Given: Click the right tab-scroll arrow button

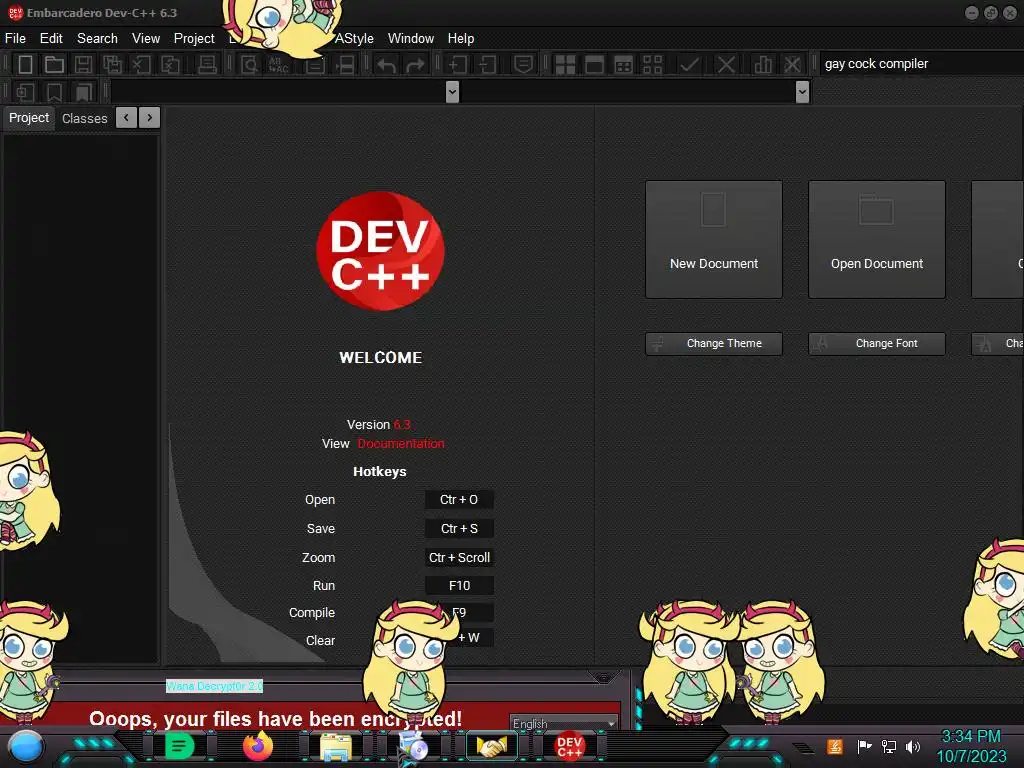Looking at the screenshot, I should pyautogui.click(x=150, y=118).
